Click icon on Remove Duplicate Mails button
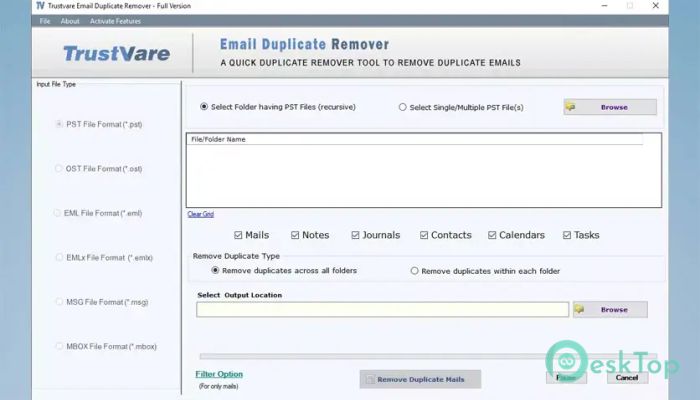This screenshot has height=400, width=700. point(370,379)
